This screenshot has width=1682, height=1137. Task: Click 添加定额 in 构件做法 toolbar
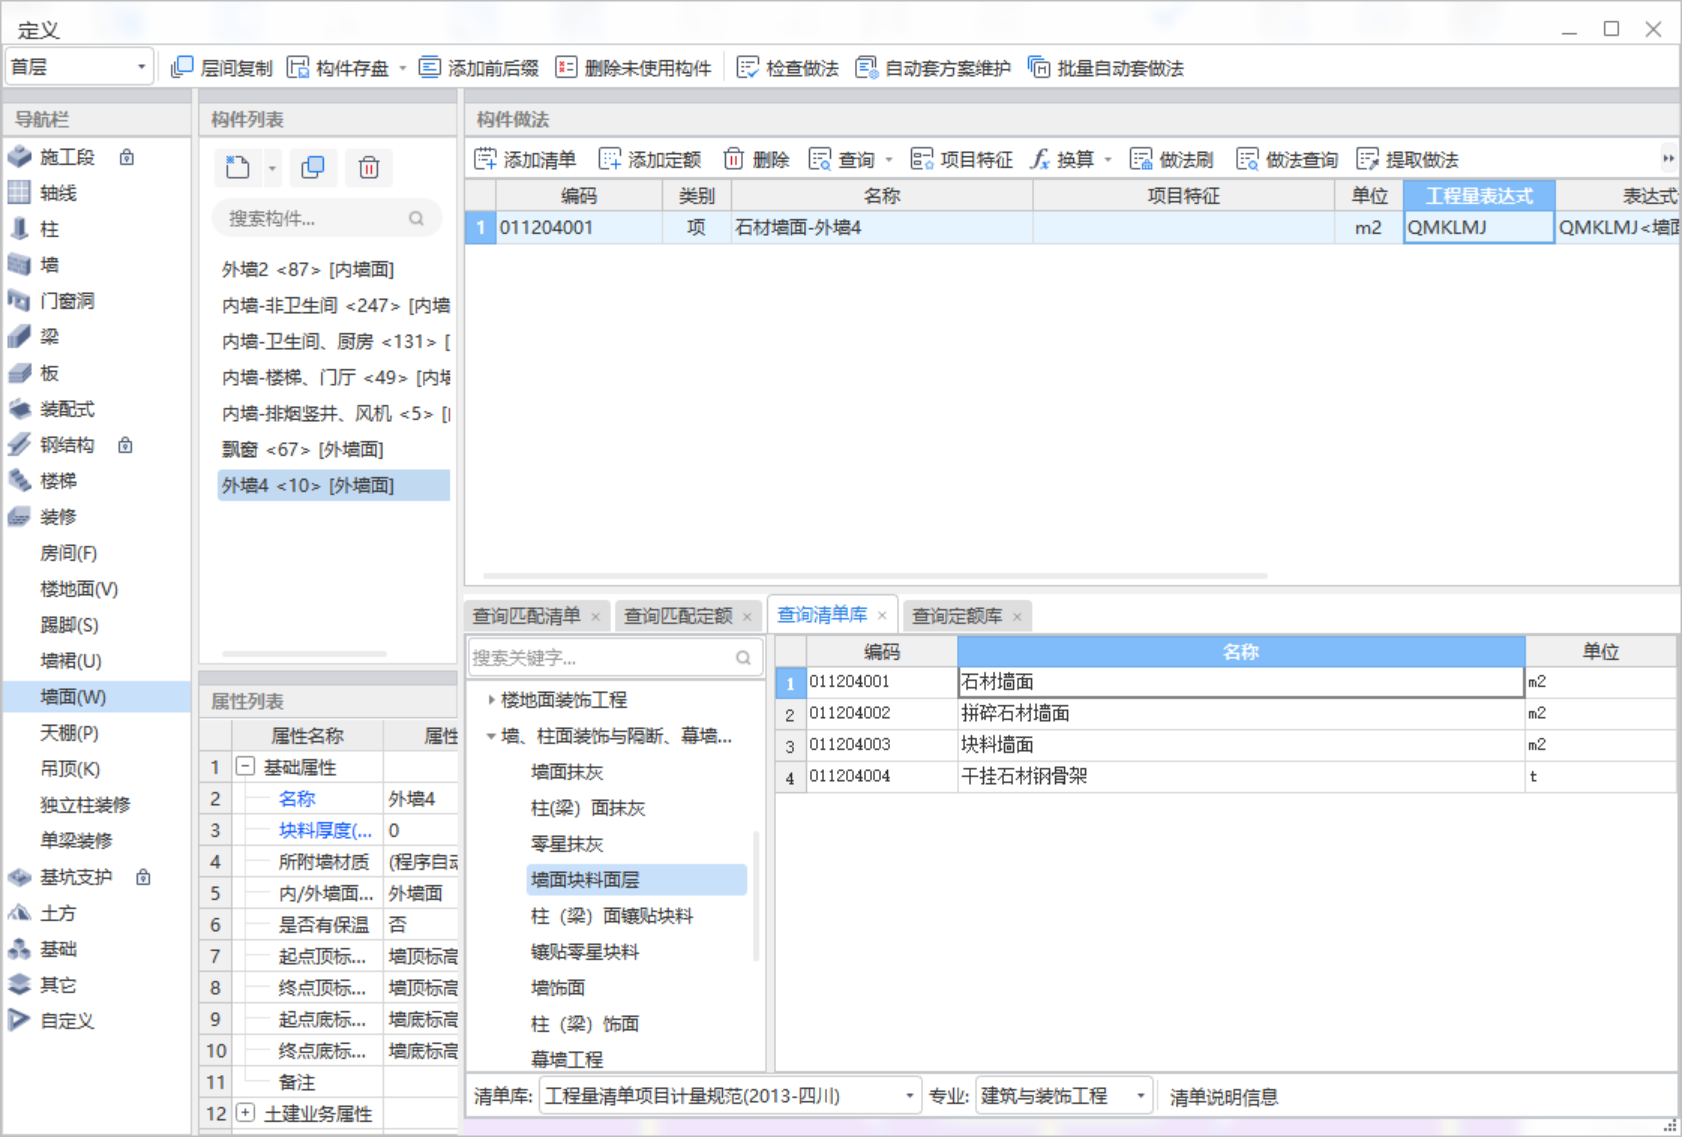coord(650,159)
